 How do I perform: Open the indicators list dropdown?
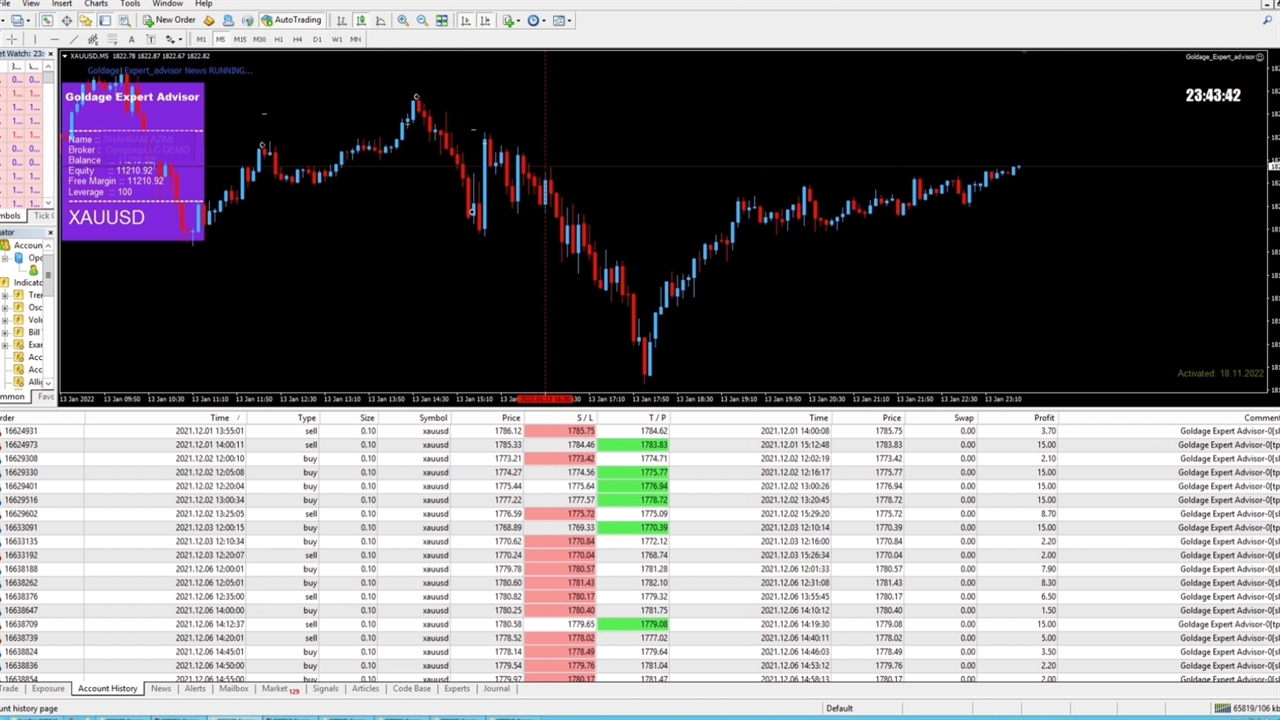click(511, 20)
